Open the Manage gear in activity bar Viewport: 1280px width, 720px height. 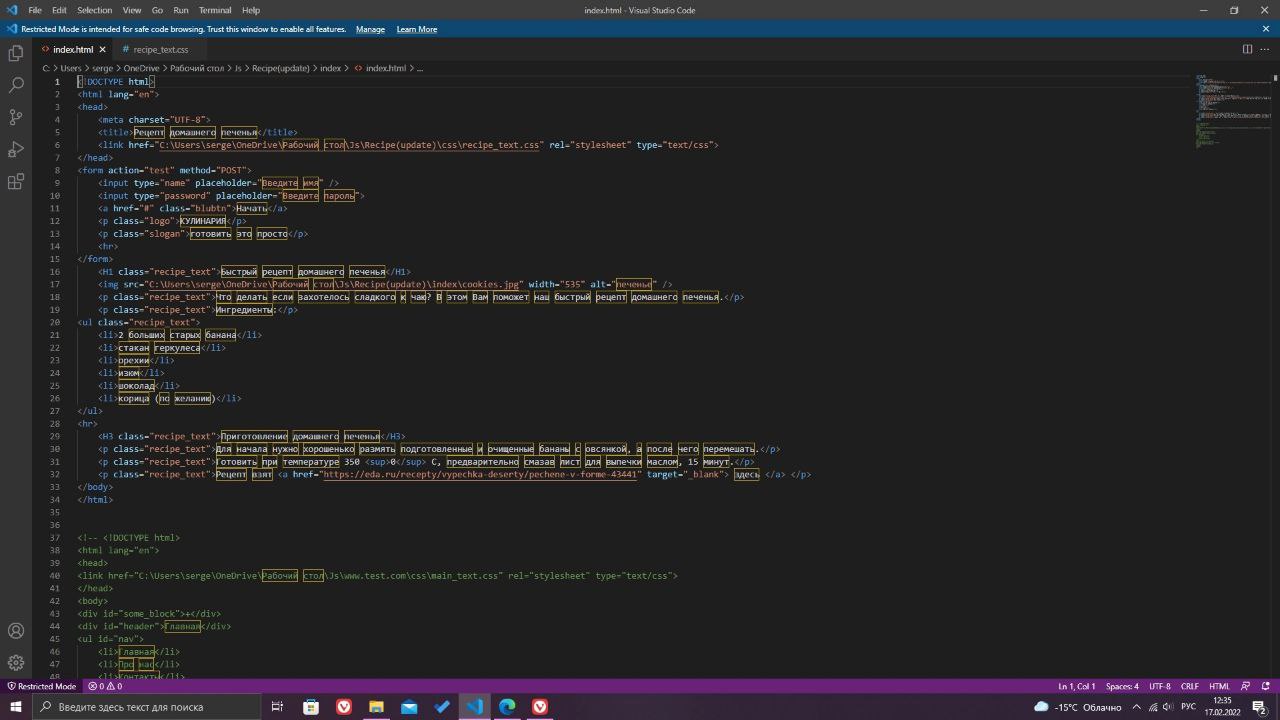pos(16,663)
